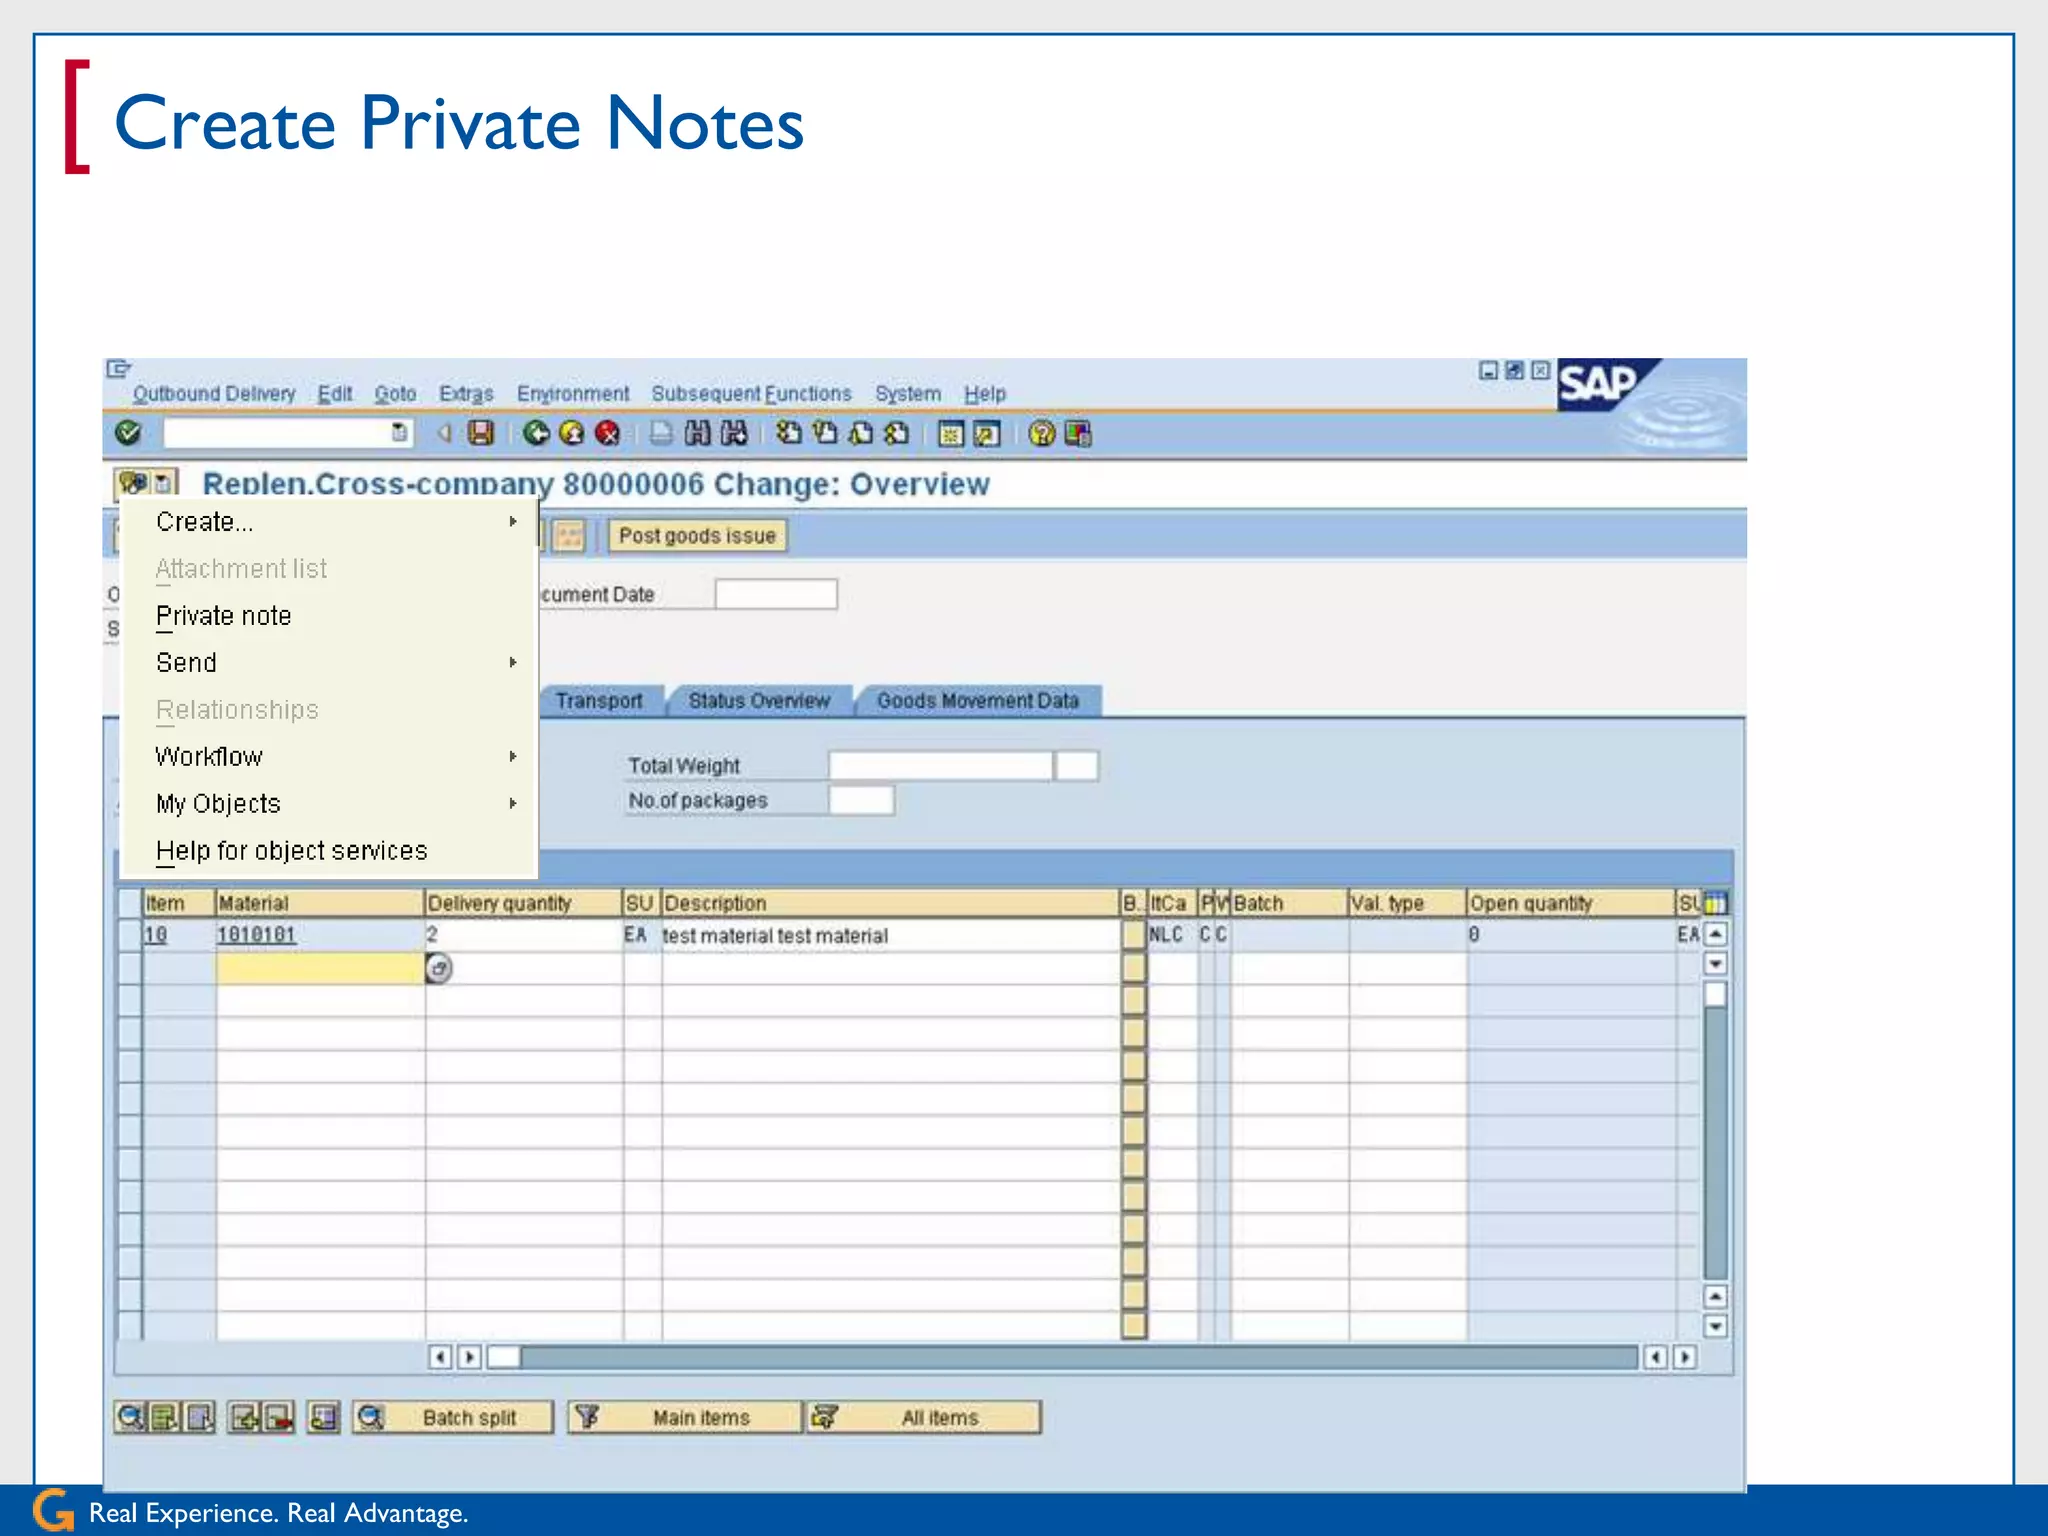The width and height of the screenshot is (2048, 1536).
Task: Click the All items button
Action: (x=924, y=1417)
